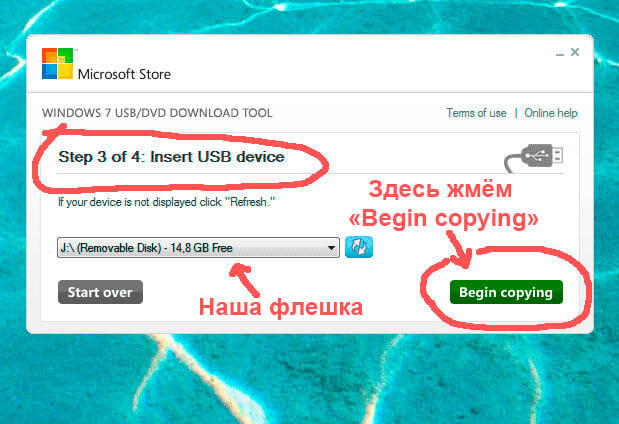Click the Step 3 of 4 heading
Viewport: 619px width, 424px height.
pos(171,157)
